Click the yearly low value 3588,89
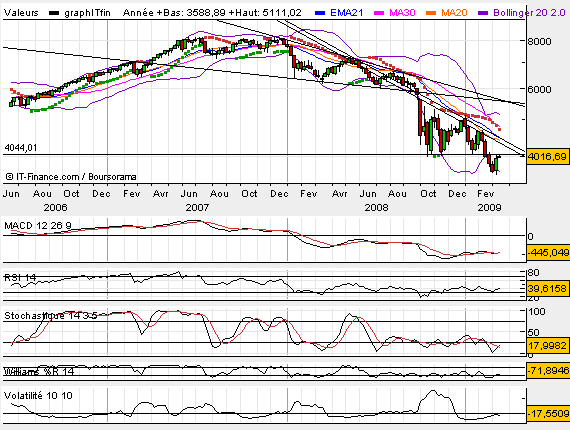The image size is (570, 430). pyautogui.click(x=206, y=13)
